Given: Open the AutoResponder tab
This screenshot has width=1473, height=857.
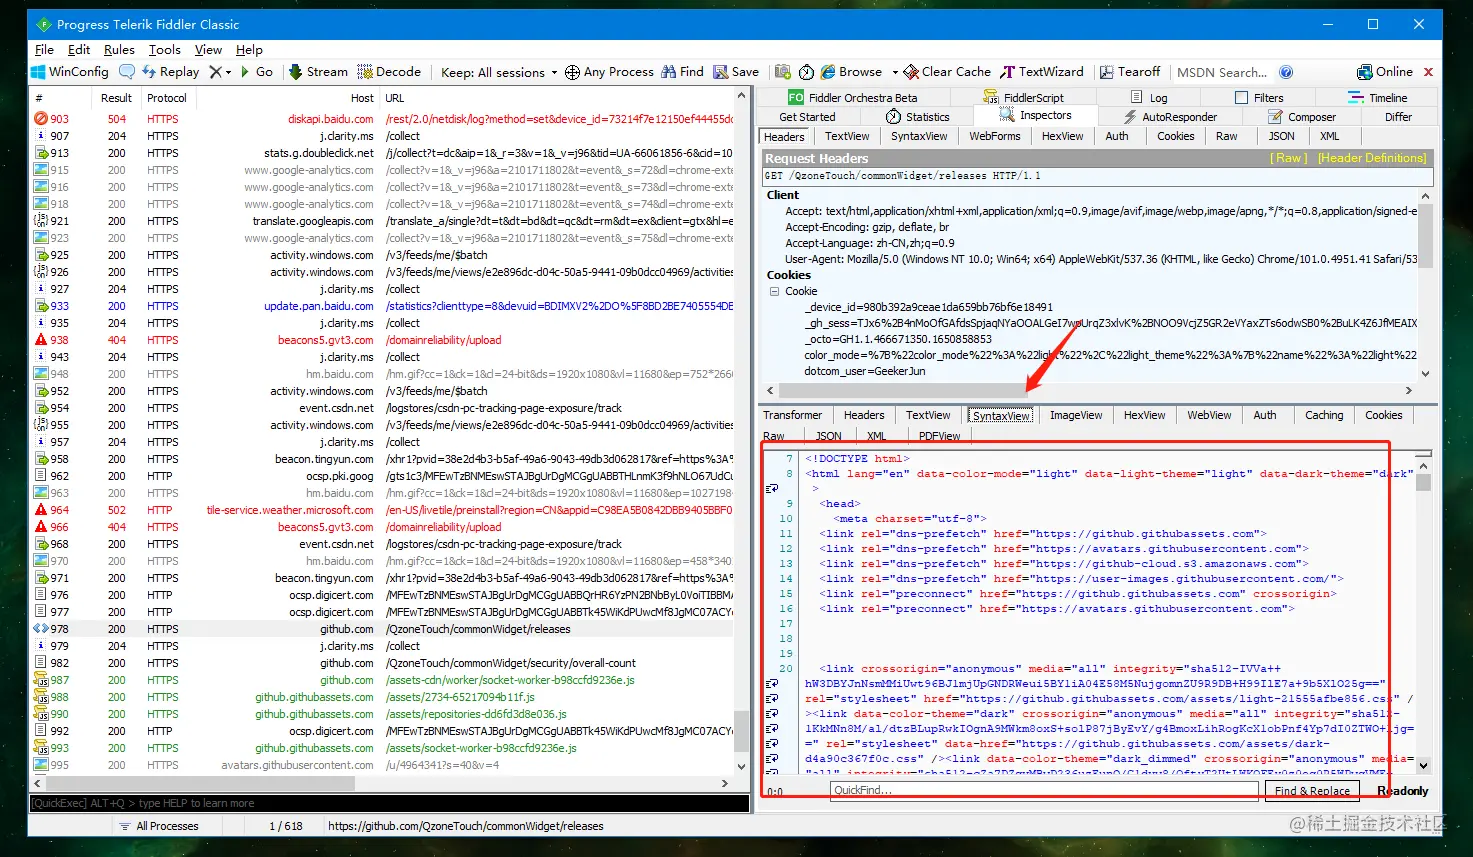Looking at the screenshot, I should coord(1169,116).
